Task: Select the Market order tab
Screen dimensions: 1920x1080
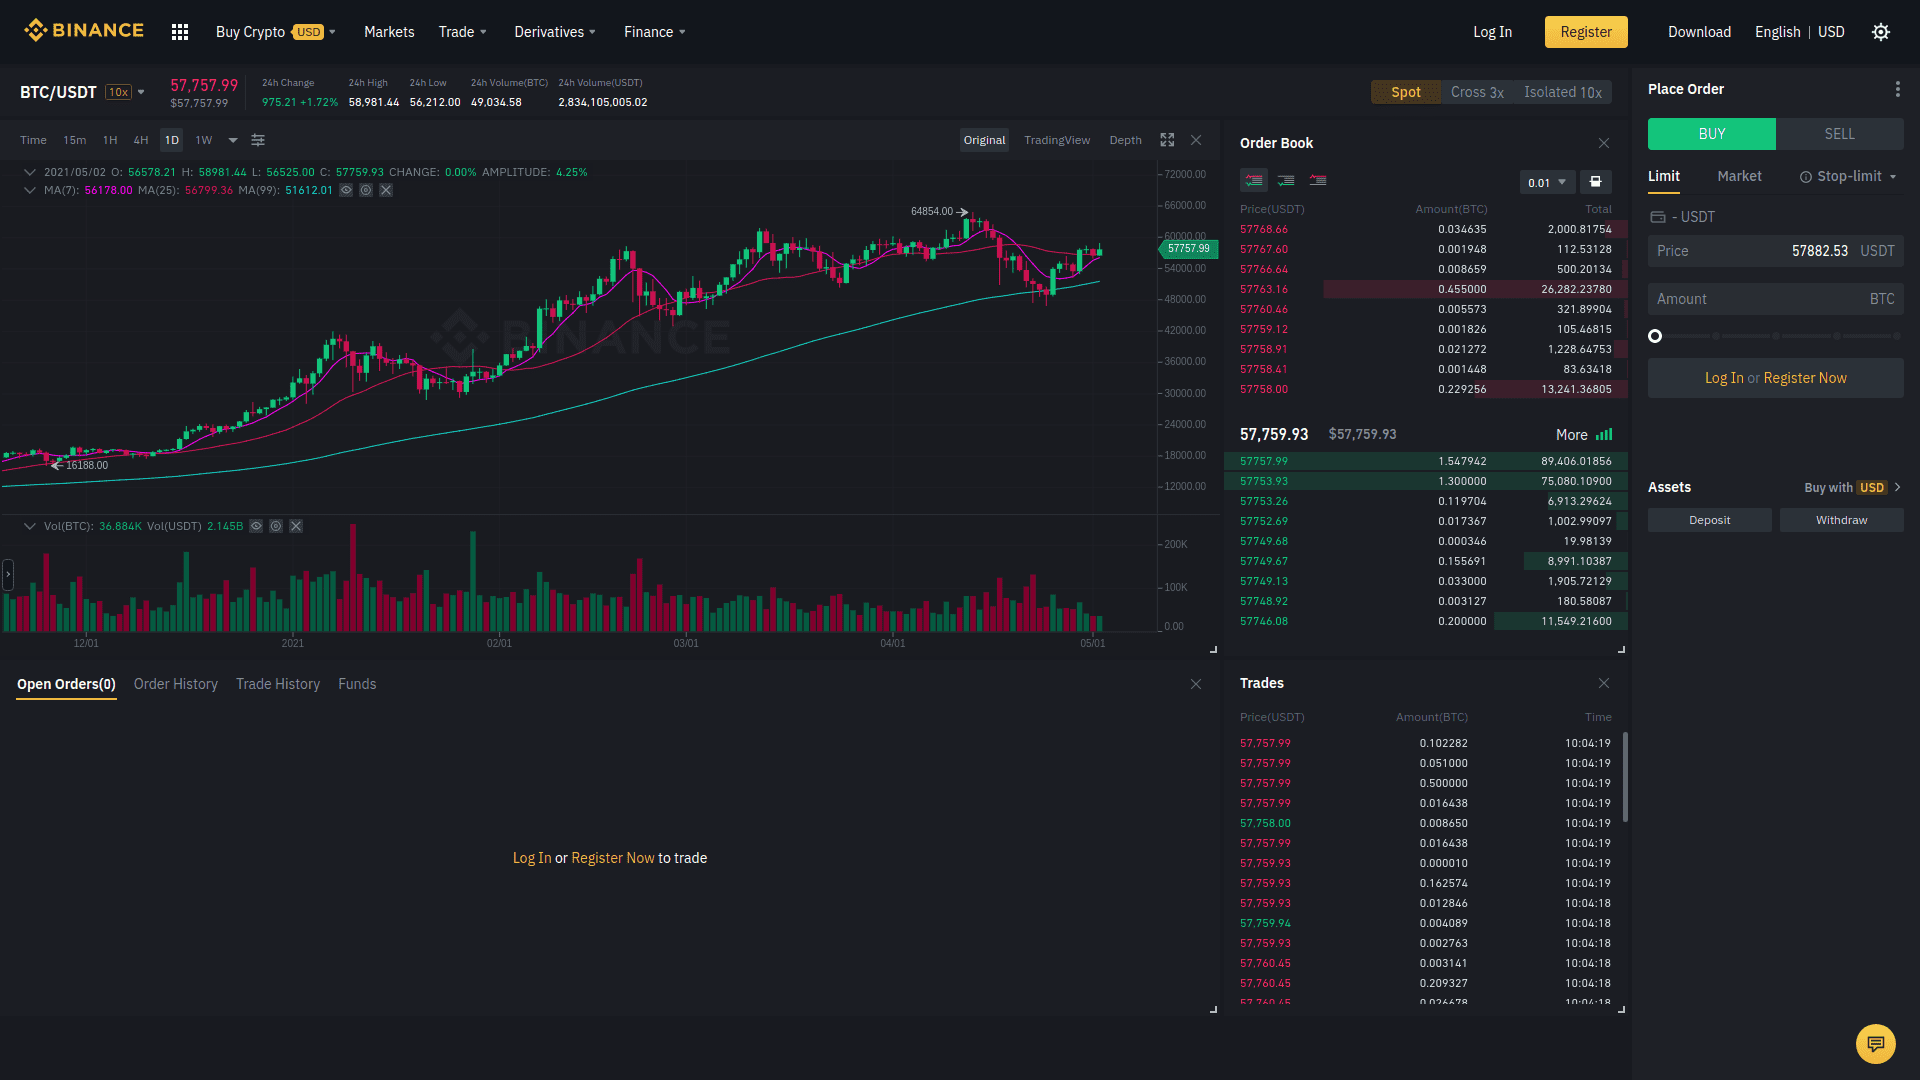Action: click(x=1739, y=176)
